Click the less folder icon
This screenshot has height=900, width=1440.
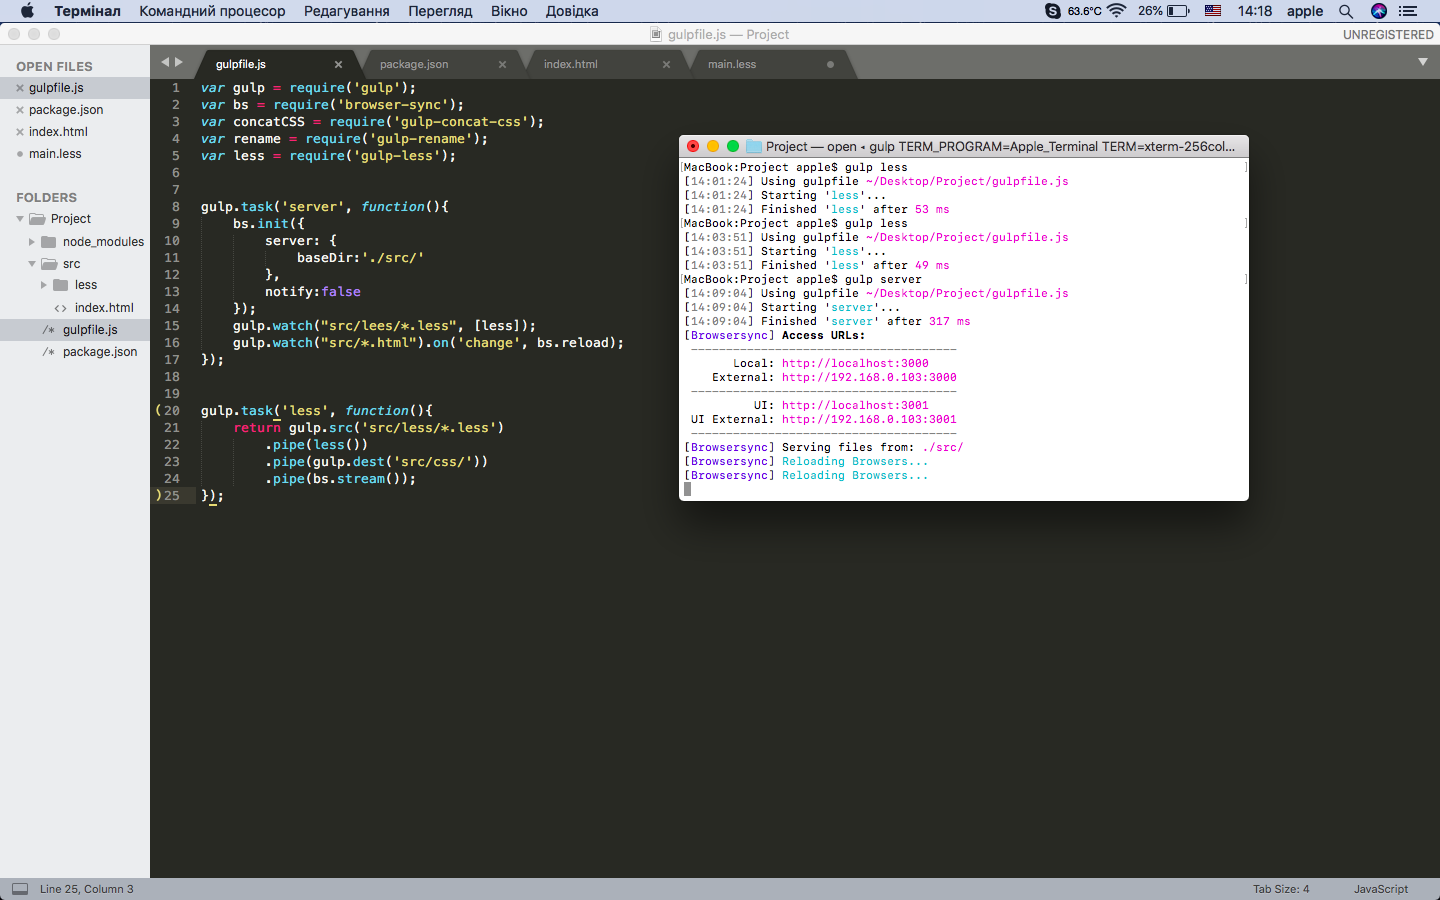pos(61,285)
